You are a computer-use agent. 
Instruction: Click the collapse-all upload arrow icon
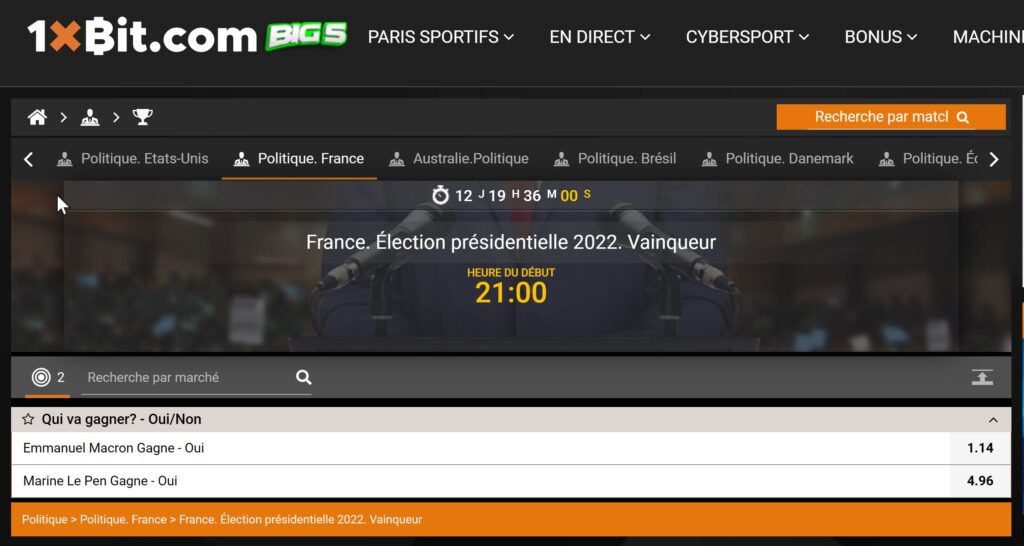[x=982, y=377]
